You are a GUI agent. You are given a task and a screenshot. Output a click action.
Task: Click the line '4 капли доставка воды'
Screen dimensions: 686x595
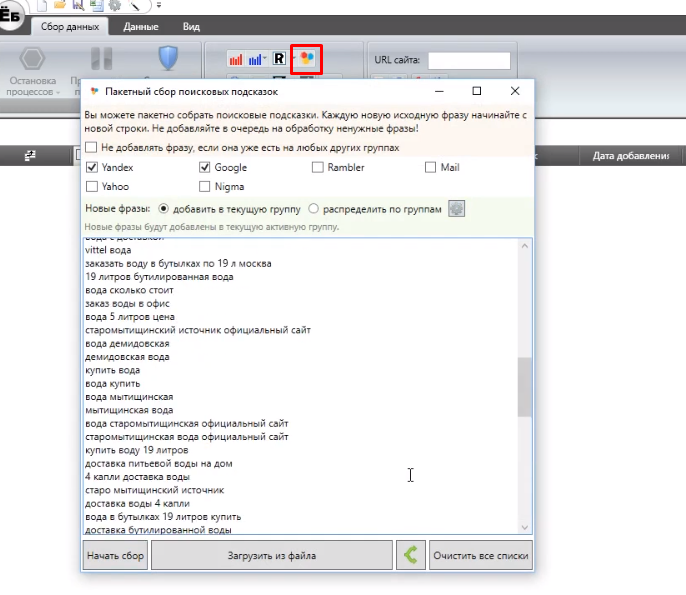tap(137, 477)
